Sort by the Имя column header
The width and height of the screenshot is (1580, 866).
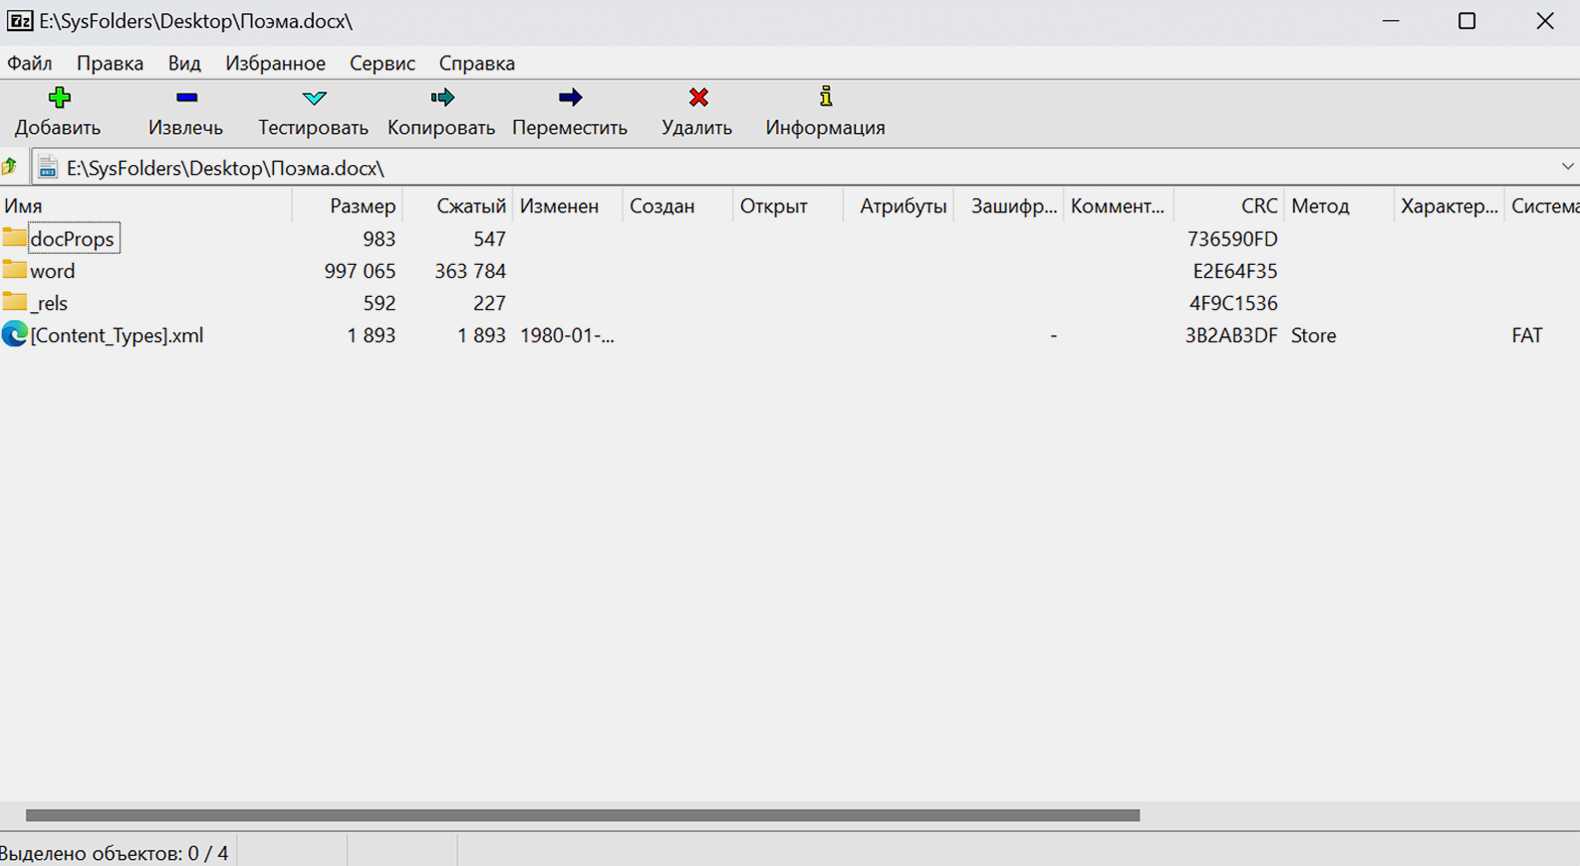[x=24, y=206]
